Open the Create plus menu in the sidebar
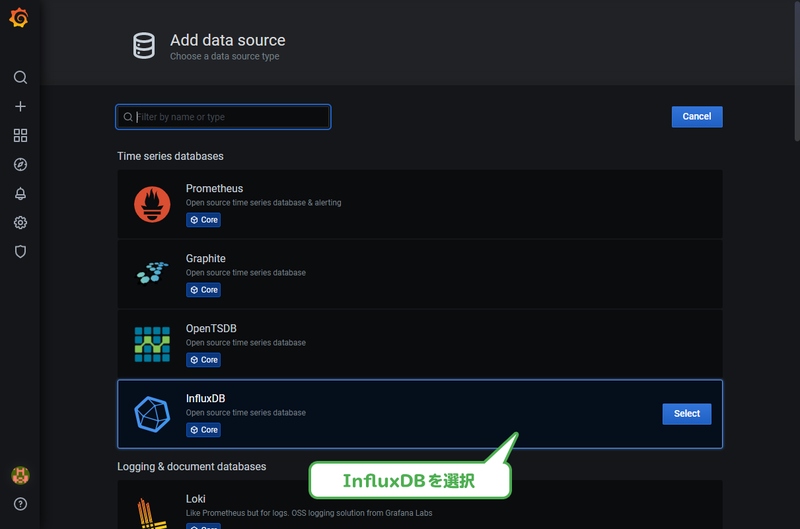Screen dimensions: 800x529 coord(20,106)
